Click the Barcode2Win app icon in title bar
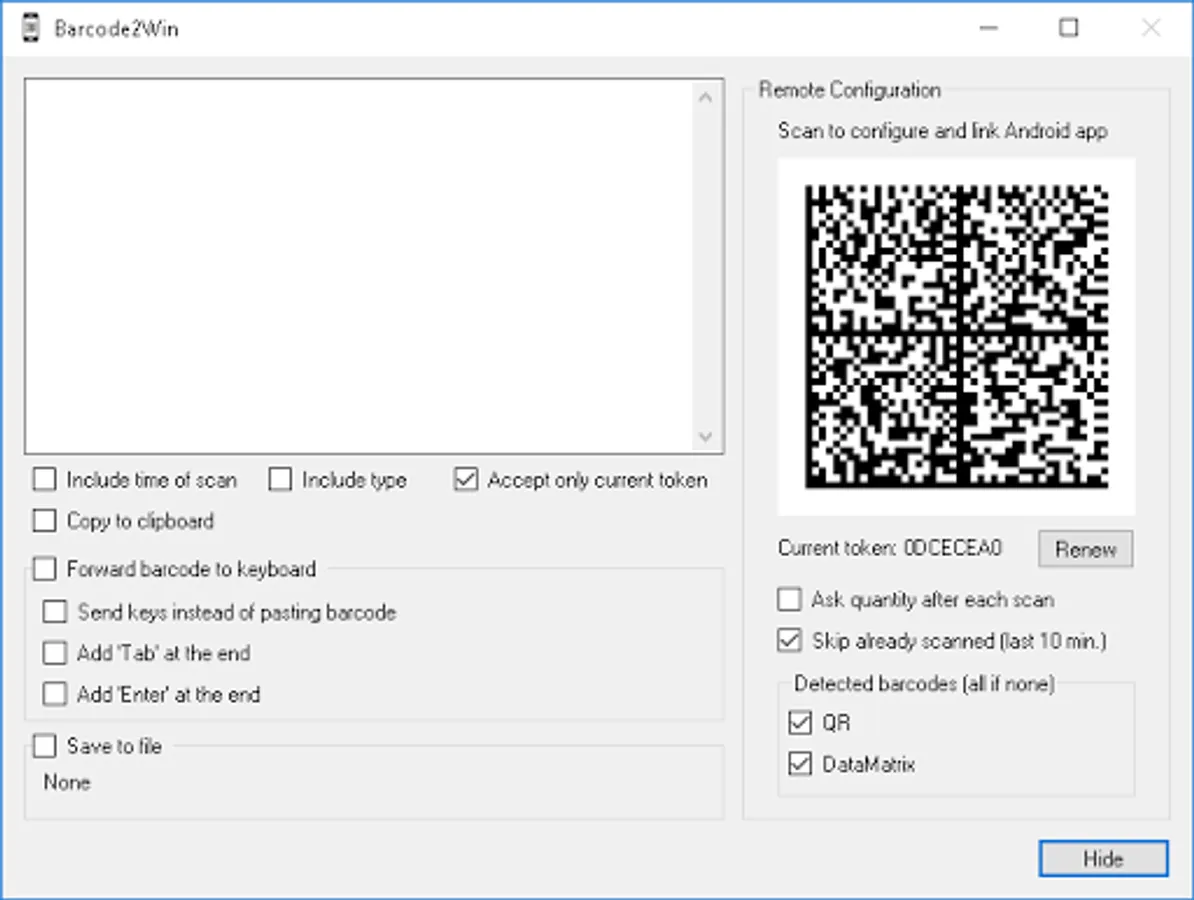The width and height of the screenshot is (1194, 900). click(x=30, y=28)
